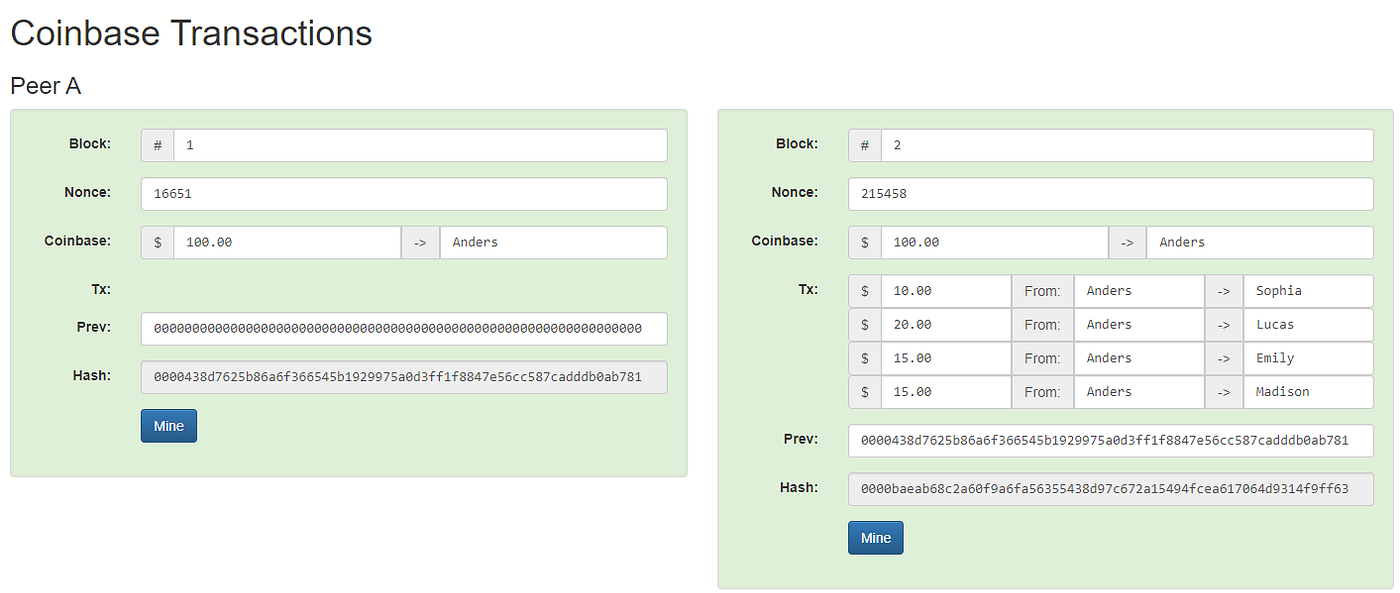Edit Block 1 coinbase amount 100.00

(x=288, y=242)
